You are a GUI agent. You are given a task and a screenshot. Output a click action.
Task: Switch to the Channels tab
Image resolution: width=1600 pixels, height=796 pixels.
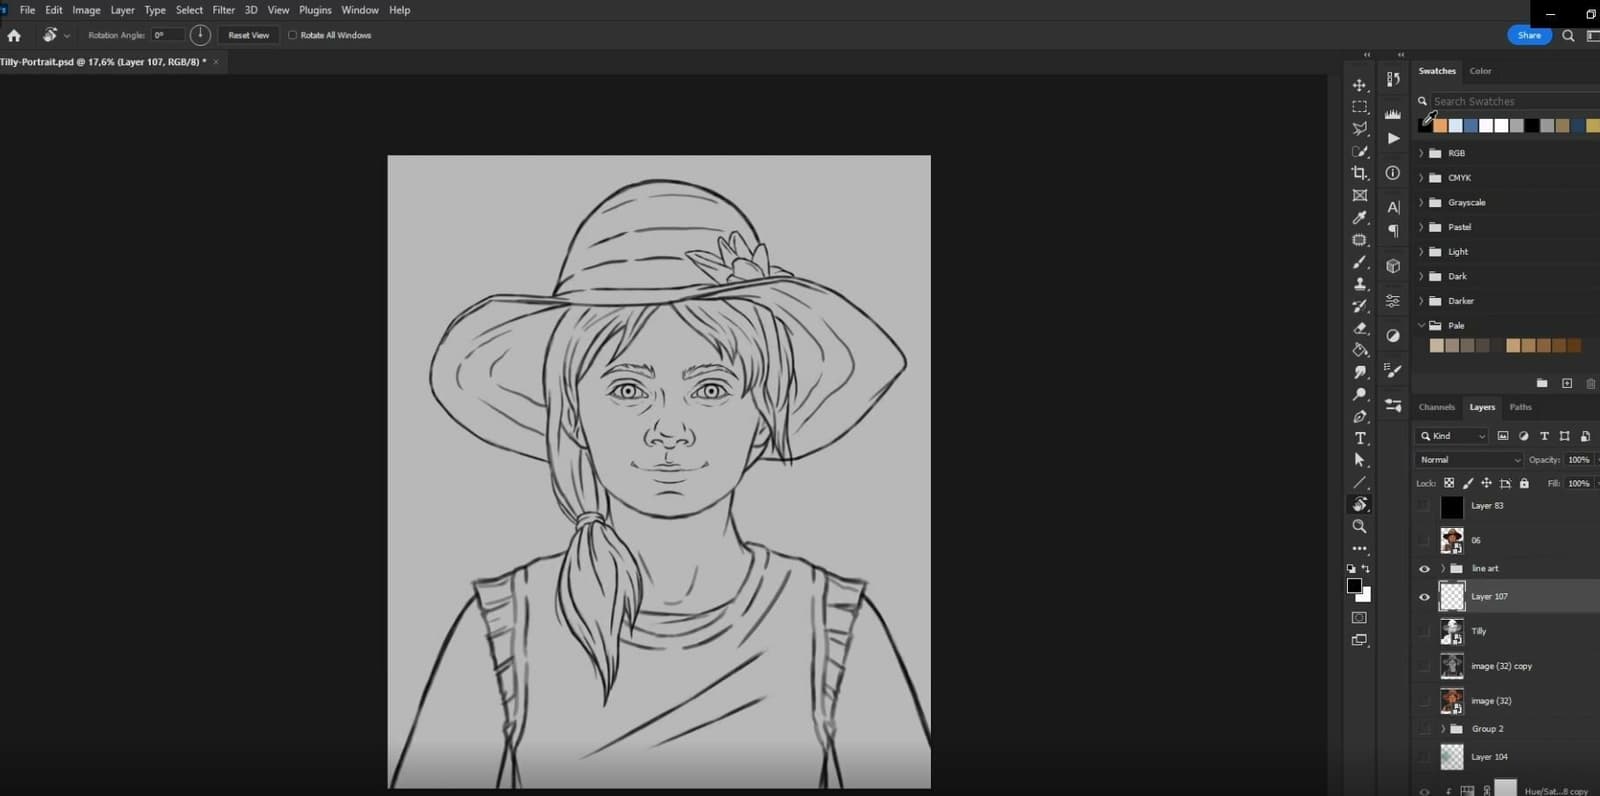pyautogui.click(x=1436, y=407)
